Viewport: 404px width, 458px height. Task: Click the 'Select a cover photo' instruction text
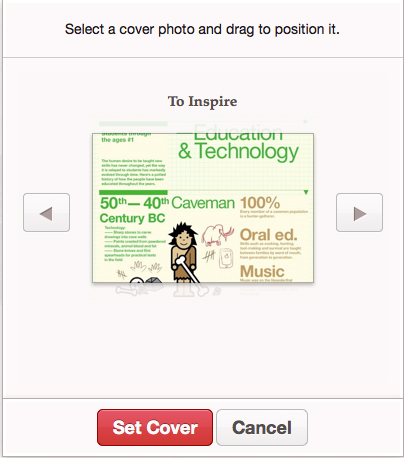[202, 29]
